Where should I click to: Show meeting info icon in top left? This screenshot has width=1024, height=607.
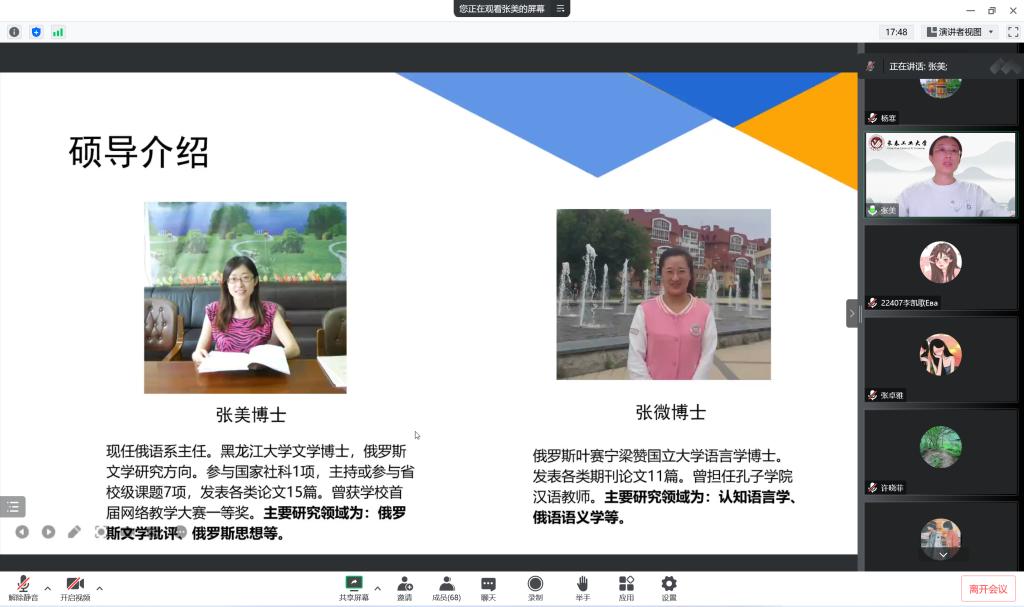tap(14, 32)
